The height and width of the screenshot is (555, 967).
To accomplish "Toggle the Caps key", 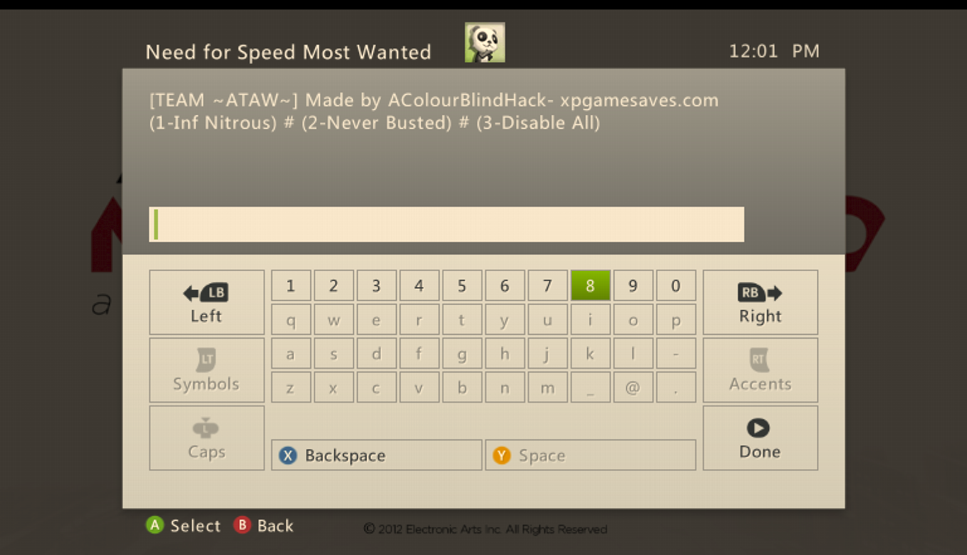I will pyautogui.click(x=207, y=438).
